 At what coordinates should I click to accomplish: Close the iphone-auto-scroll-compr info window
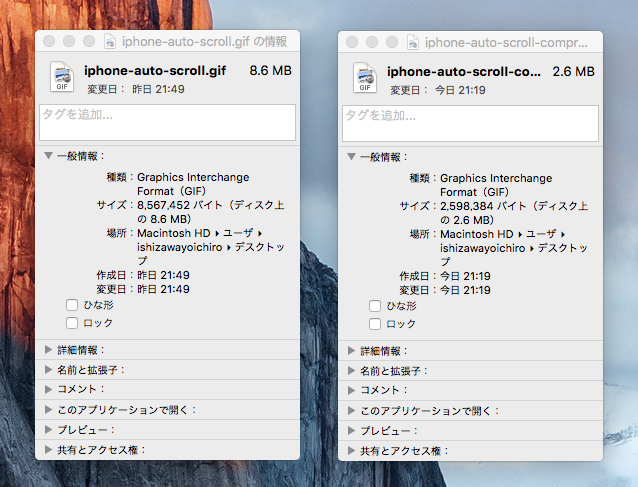tap(352, 42)
